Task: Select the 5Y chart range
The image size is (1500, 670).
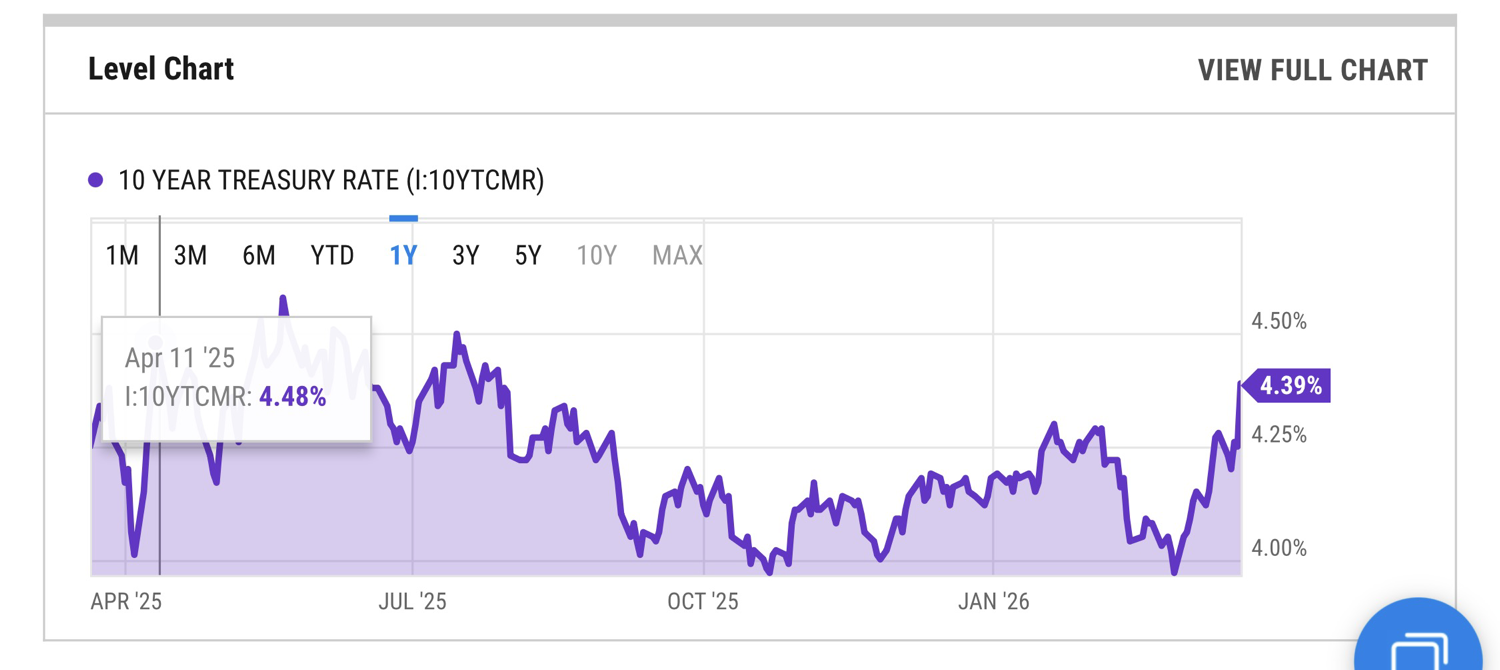Action: pyautogui.click(x=528, y=256)
